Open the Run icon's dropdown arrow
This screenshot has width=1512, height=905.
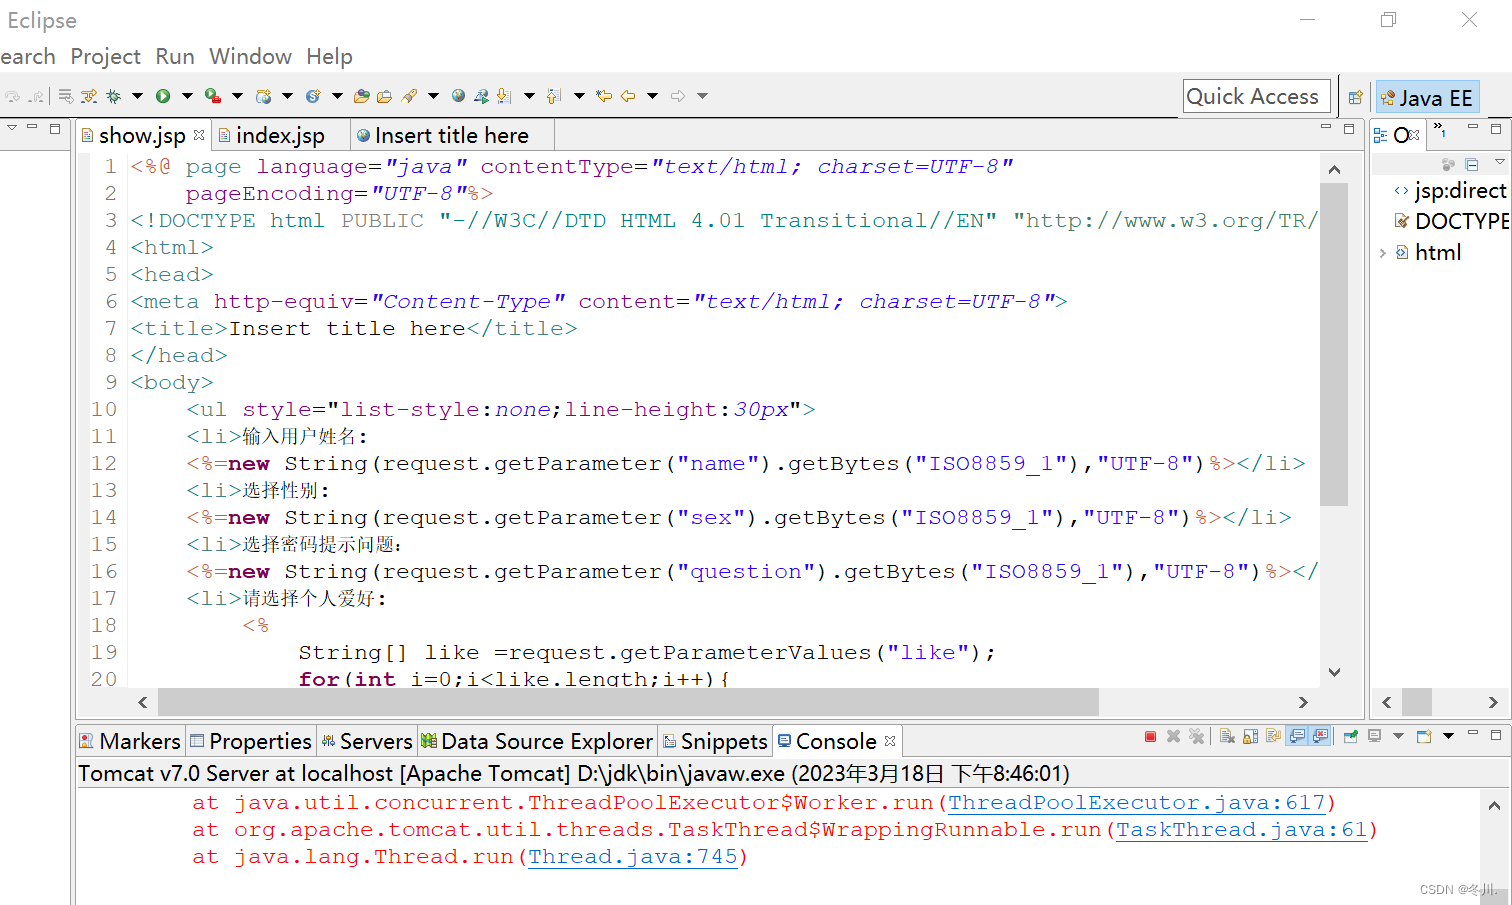click(x=187, y=96)
